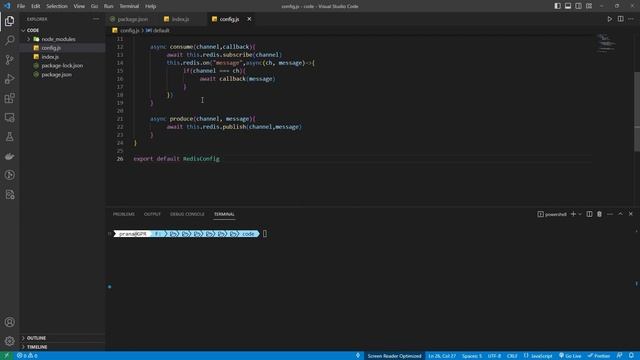
Task: Show errors and warnings count
Action: 27,356
